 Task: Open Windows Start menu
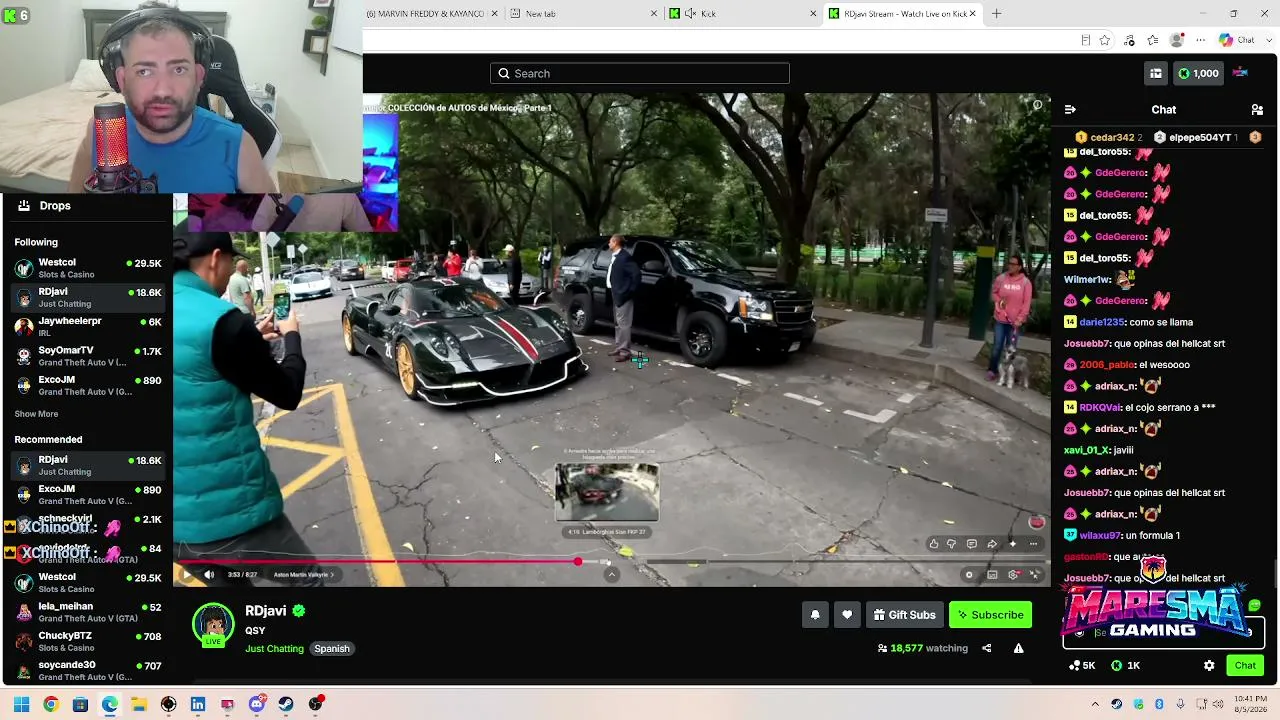coord(21,704)
